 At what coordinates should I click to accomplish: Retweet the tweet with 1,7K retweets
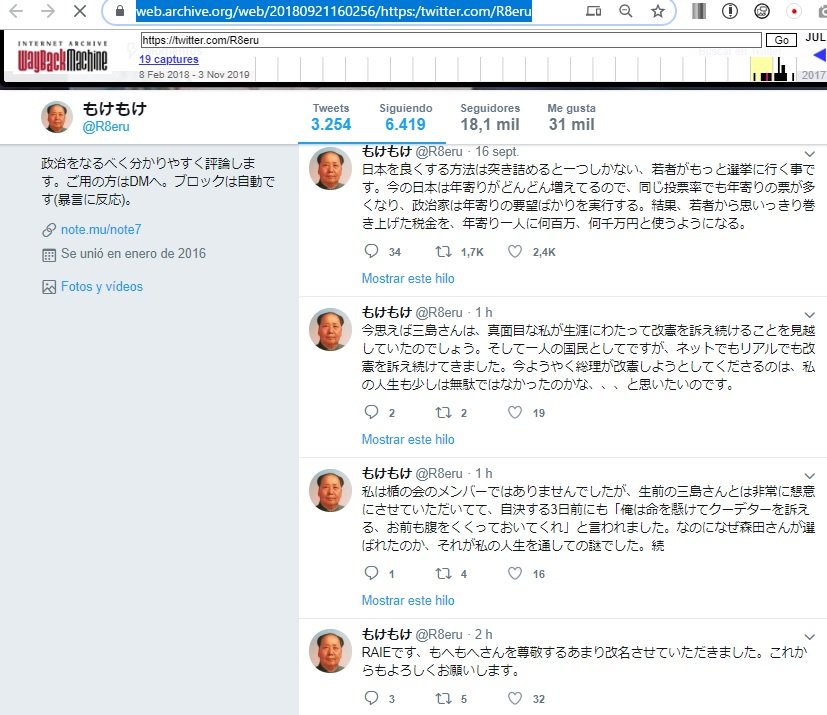(443, 252)
